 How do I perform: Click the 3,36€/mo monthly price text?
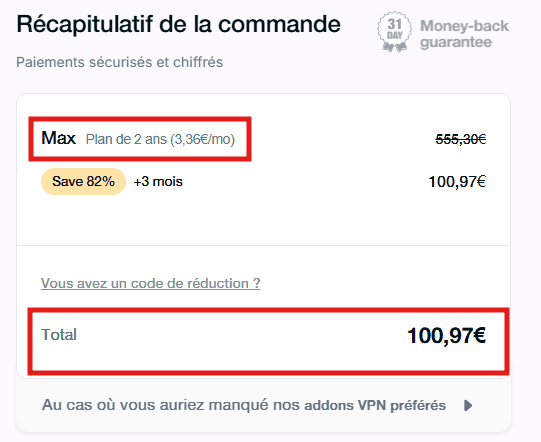[x=202, y=139]
